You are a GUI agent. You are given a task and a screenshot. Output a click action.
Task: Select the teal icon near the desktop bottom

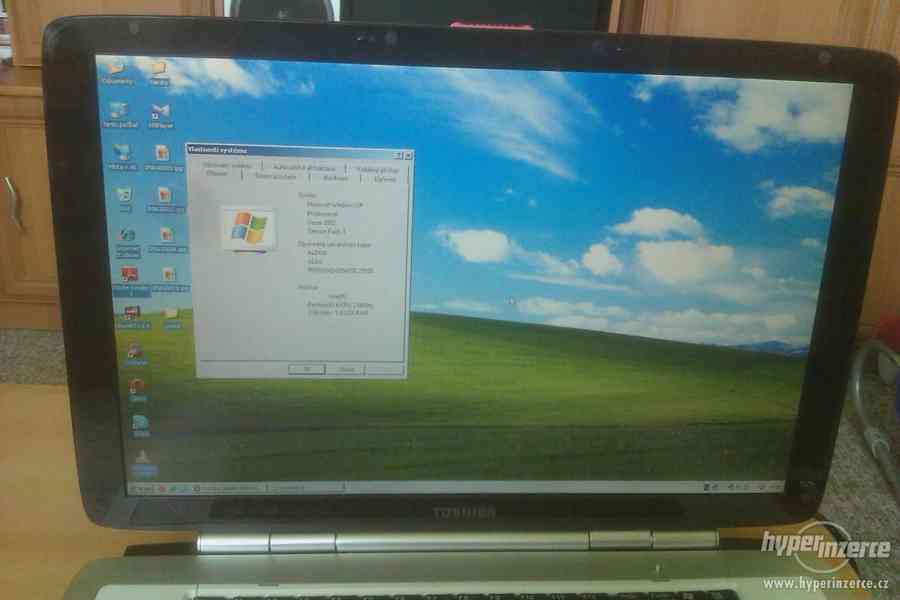click(140, 426)
